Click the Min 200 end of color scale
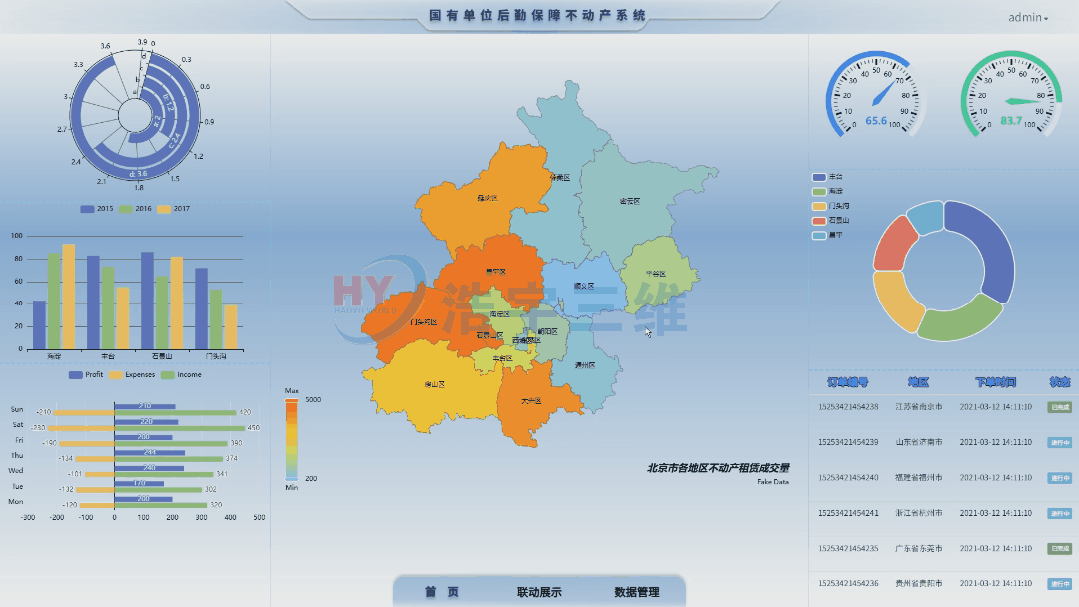Screen dimensions: 1079x607 click(x=292, y=479)
